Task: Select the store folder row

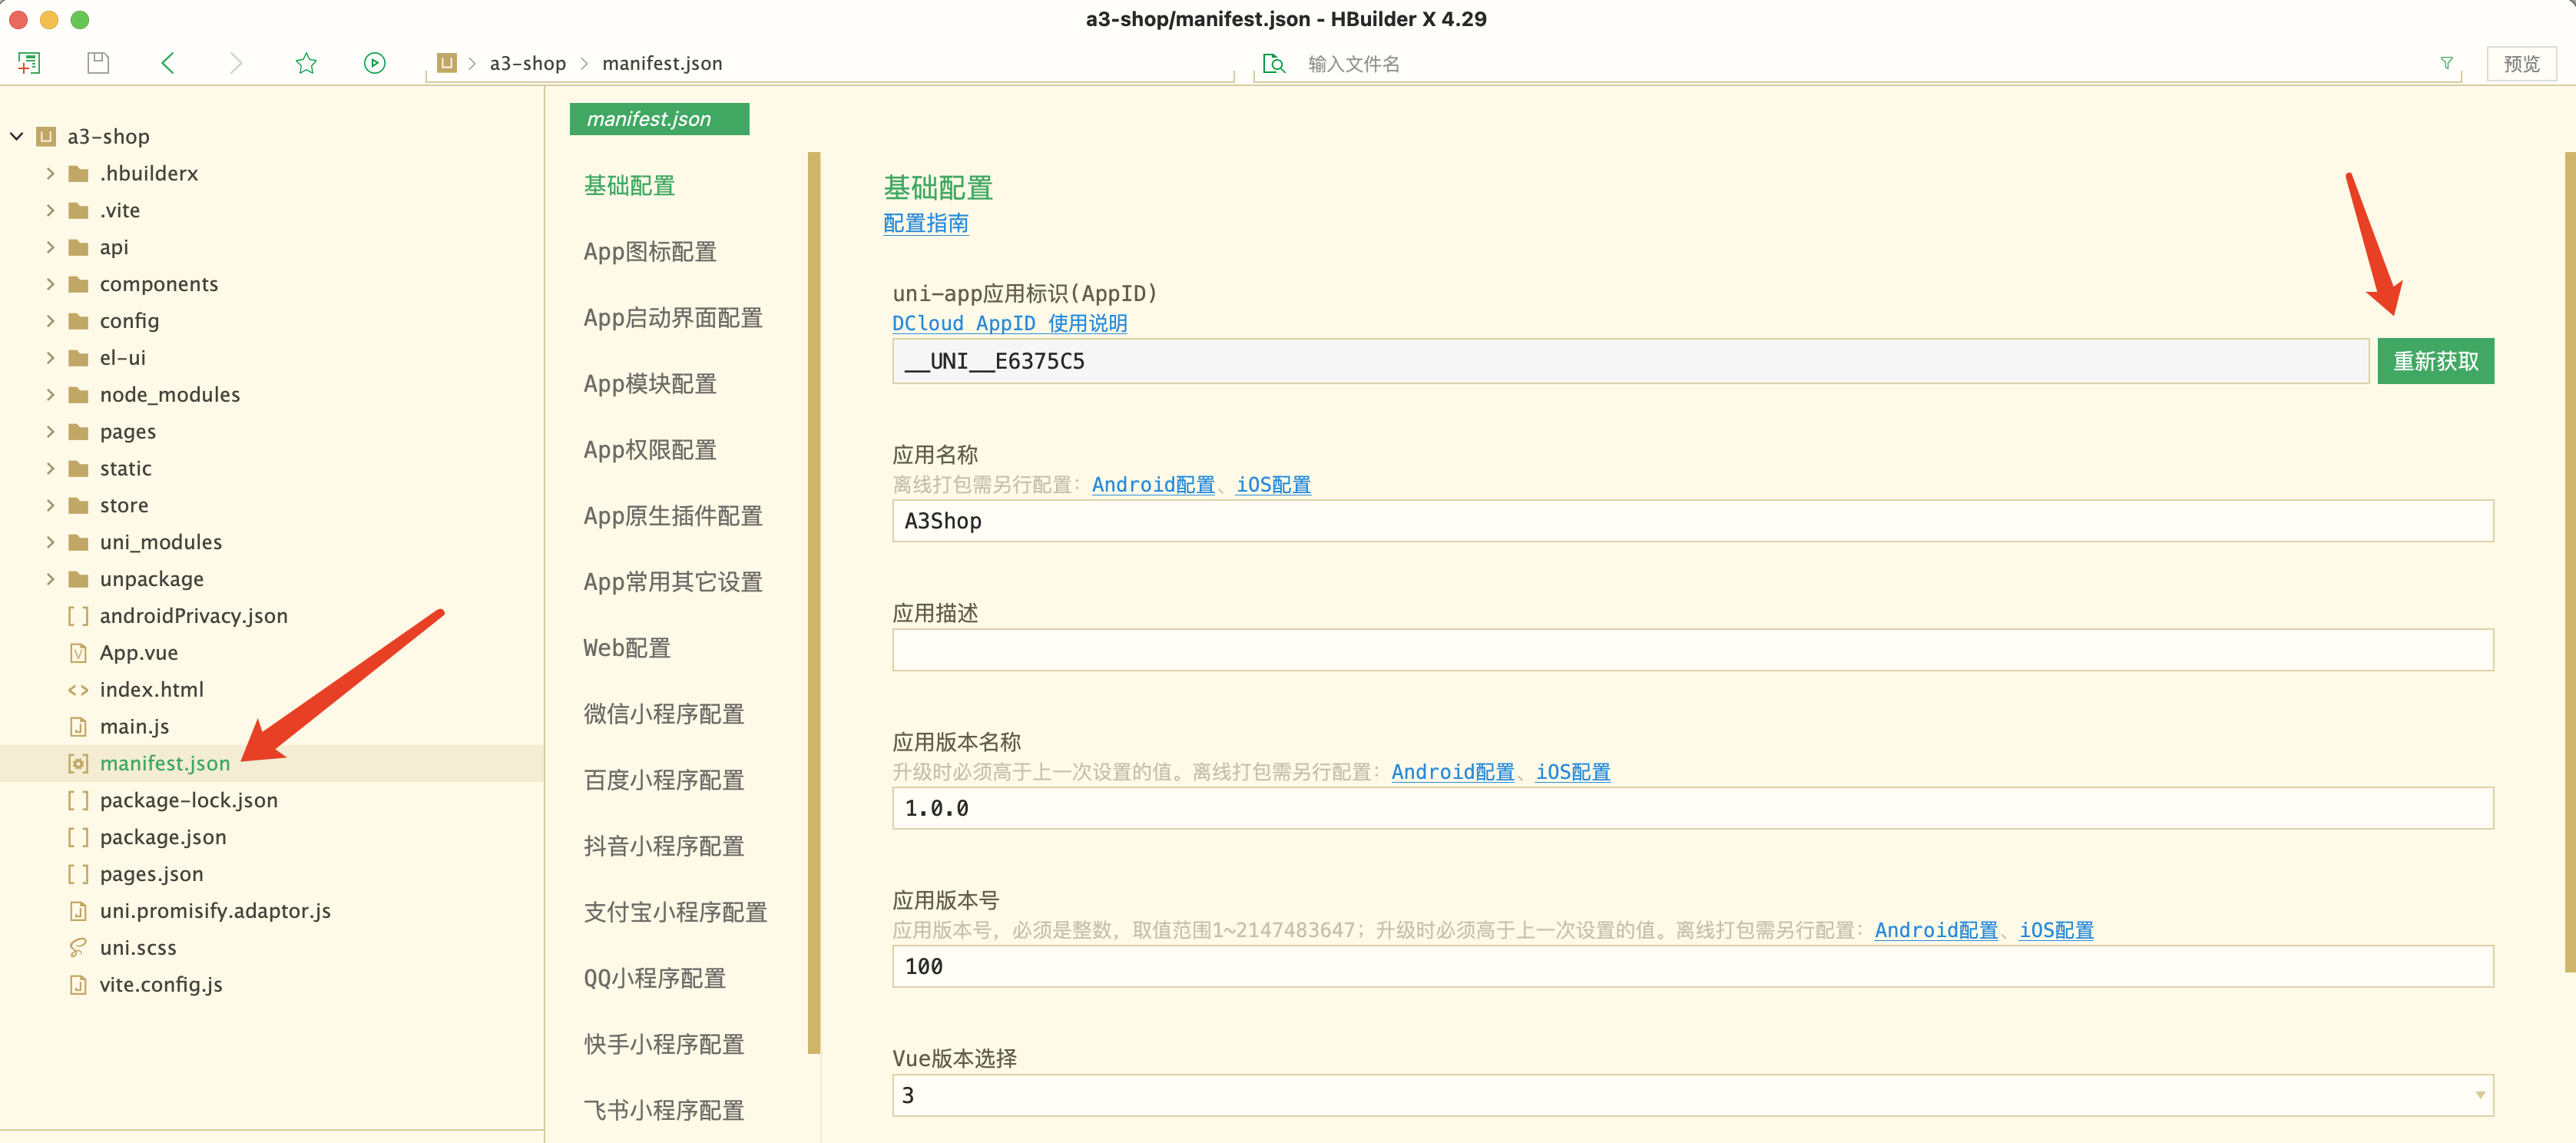Action: 272,506
